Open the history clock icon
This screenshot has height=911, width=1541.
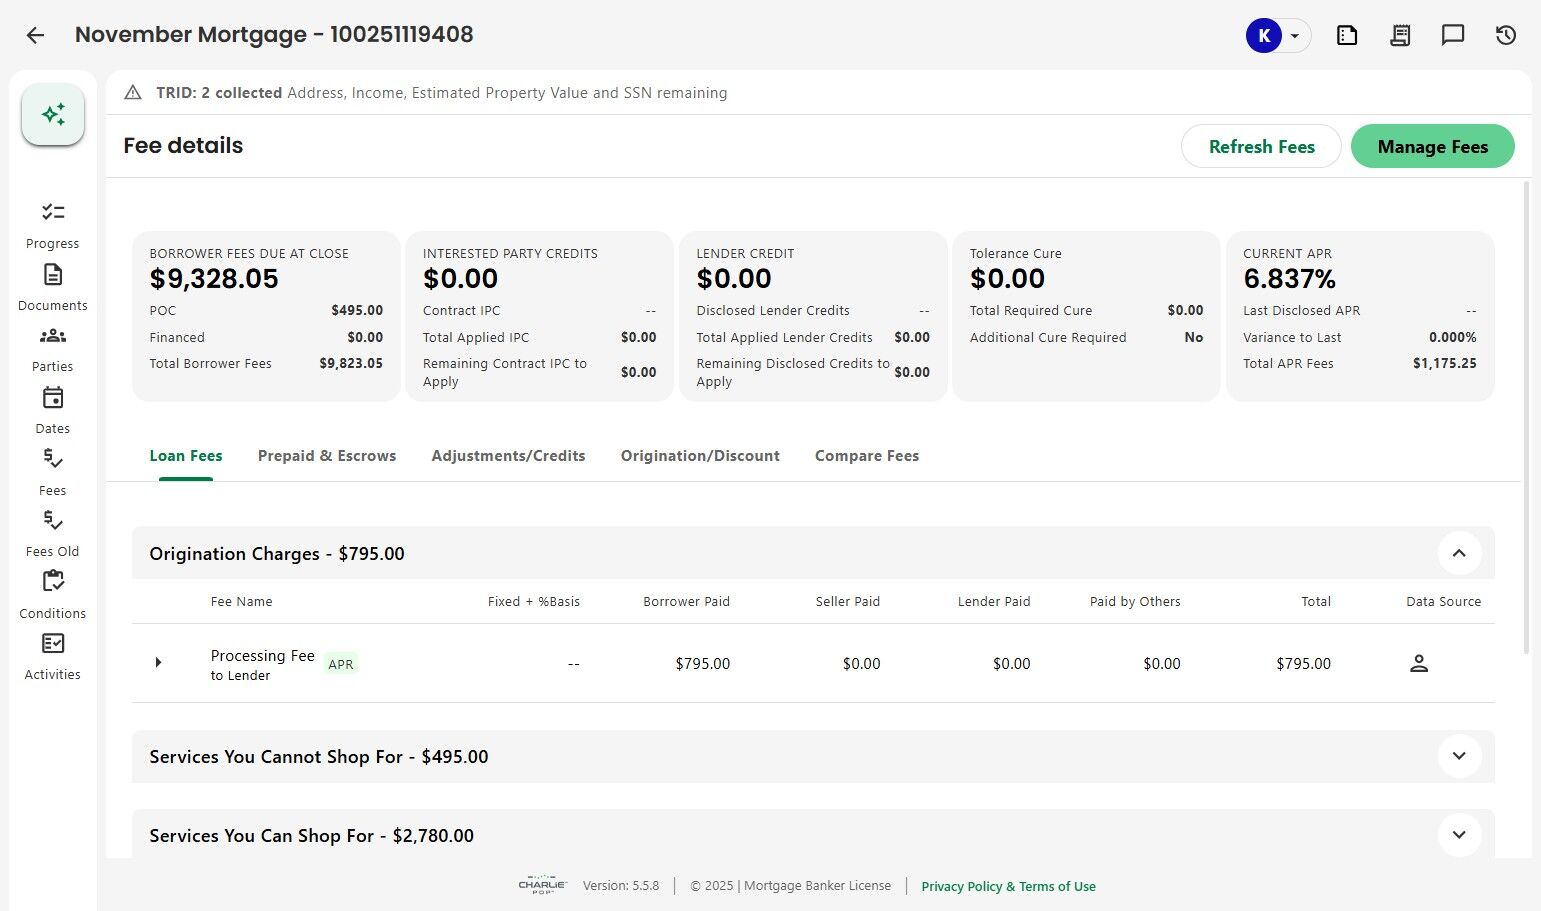[1505, 36]
